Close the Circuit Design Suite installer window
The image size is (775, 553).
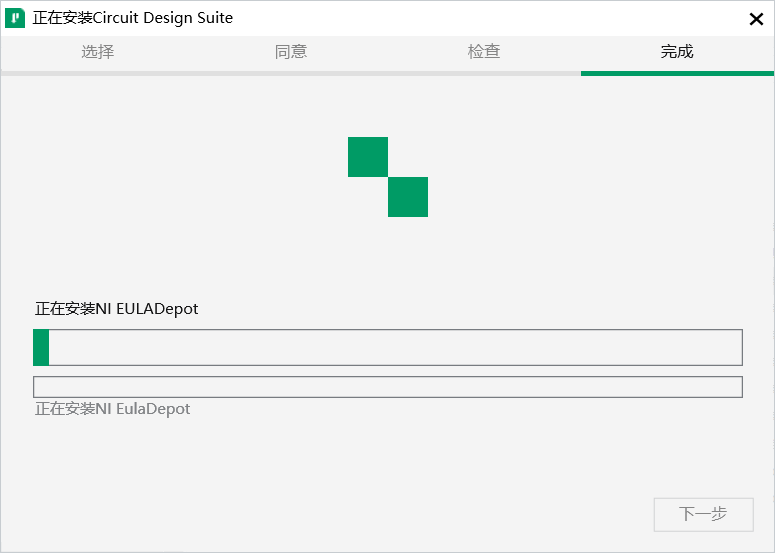[756, 19]
